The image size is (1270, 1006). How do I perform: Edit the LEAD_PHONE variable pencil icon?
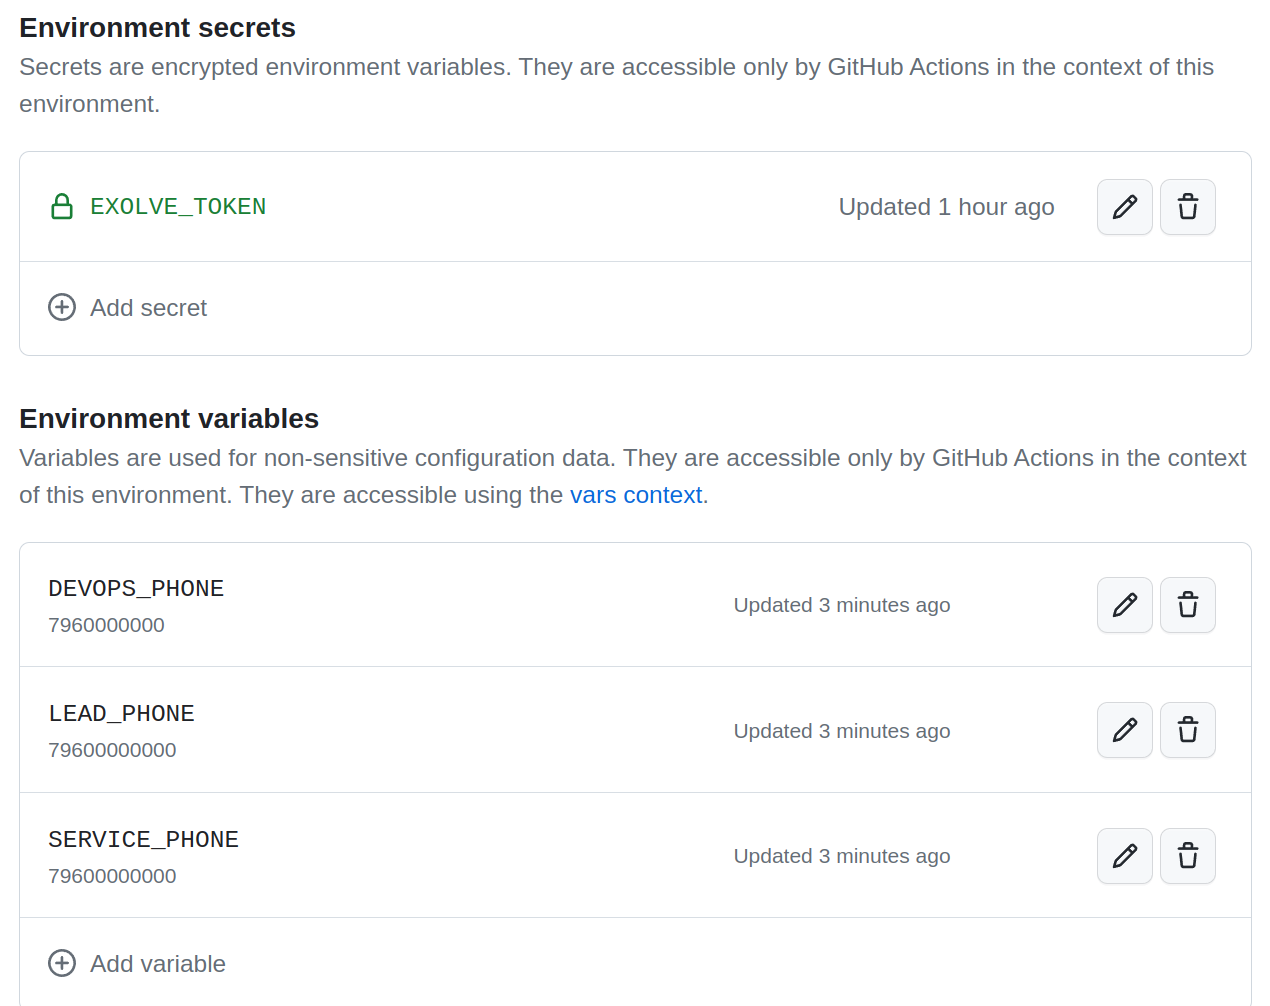click(x=1124, y=730)
